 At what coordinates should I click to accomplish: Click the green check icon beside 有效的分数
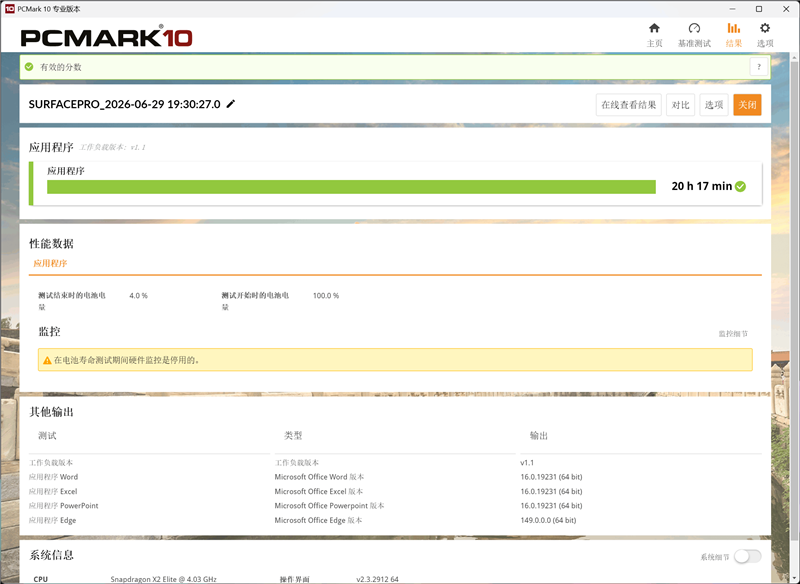29,67
